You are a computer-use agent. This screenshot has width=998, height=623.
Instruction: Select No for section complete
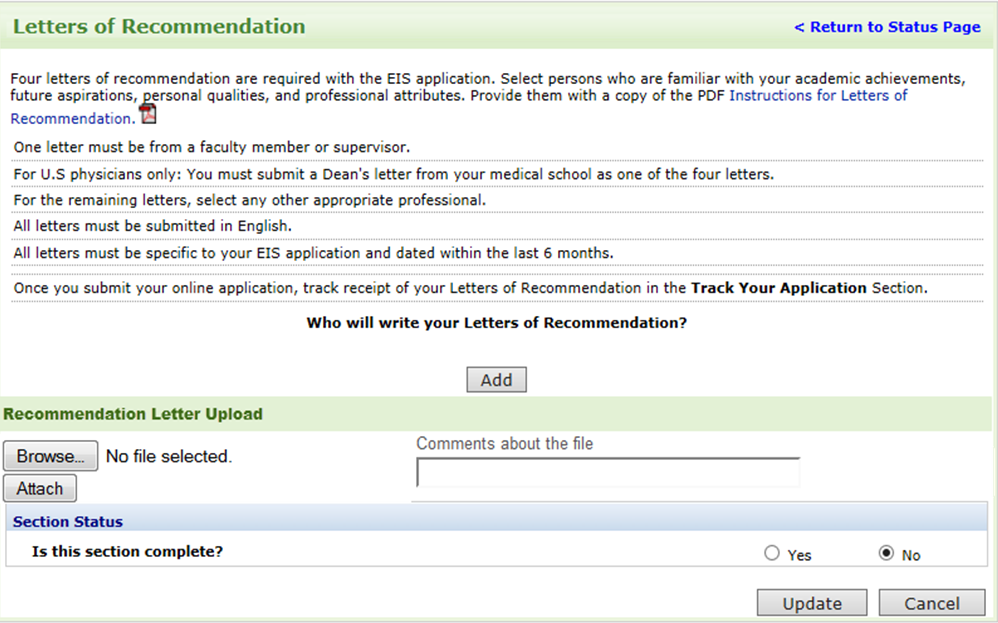coord(886,554)
